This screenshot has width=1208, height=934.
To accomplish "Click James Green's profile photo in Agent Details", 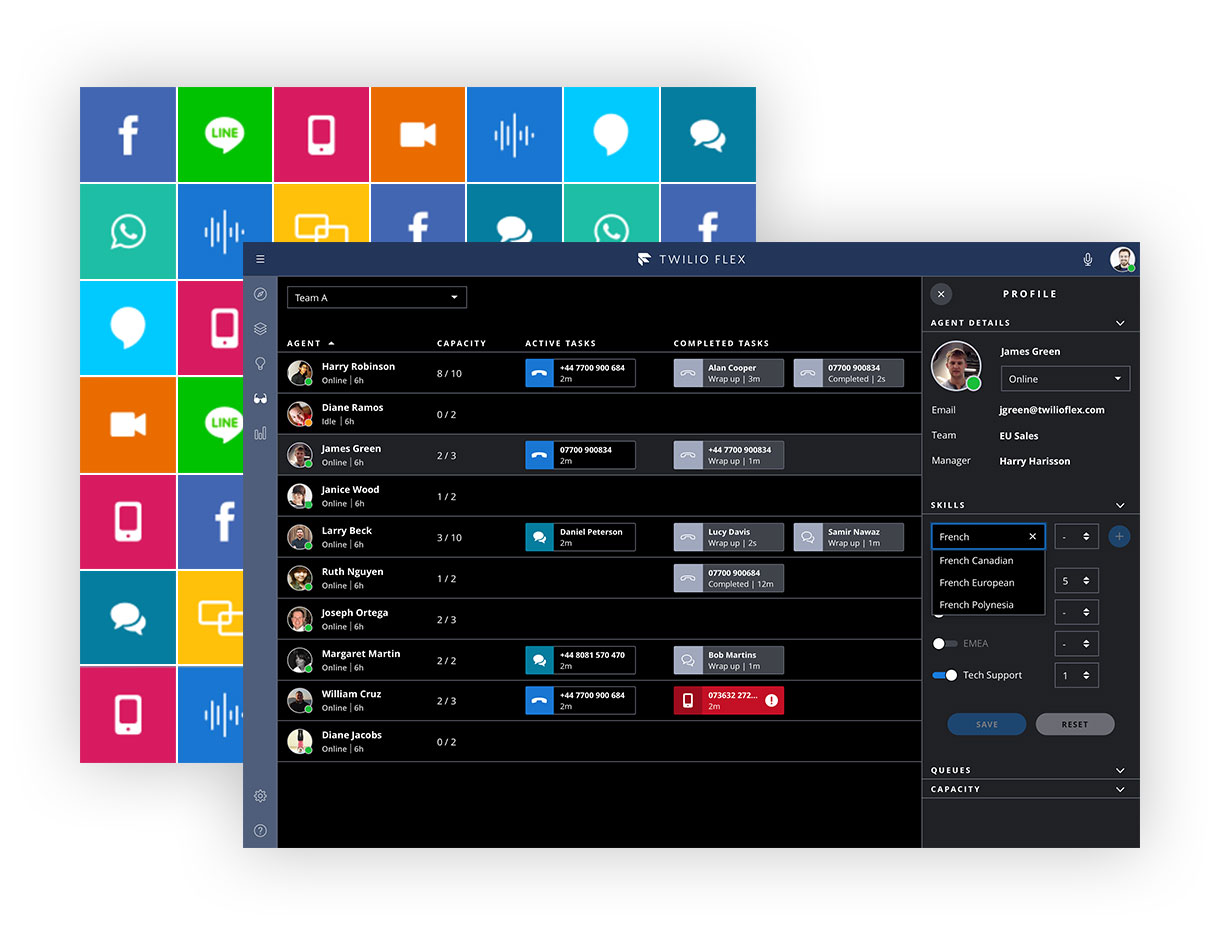I will [955, 366].
